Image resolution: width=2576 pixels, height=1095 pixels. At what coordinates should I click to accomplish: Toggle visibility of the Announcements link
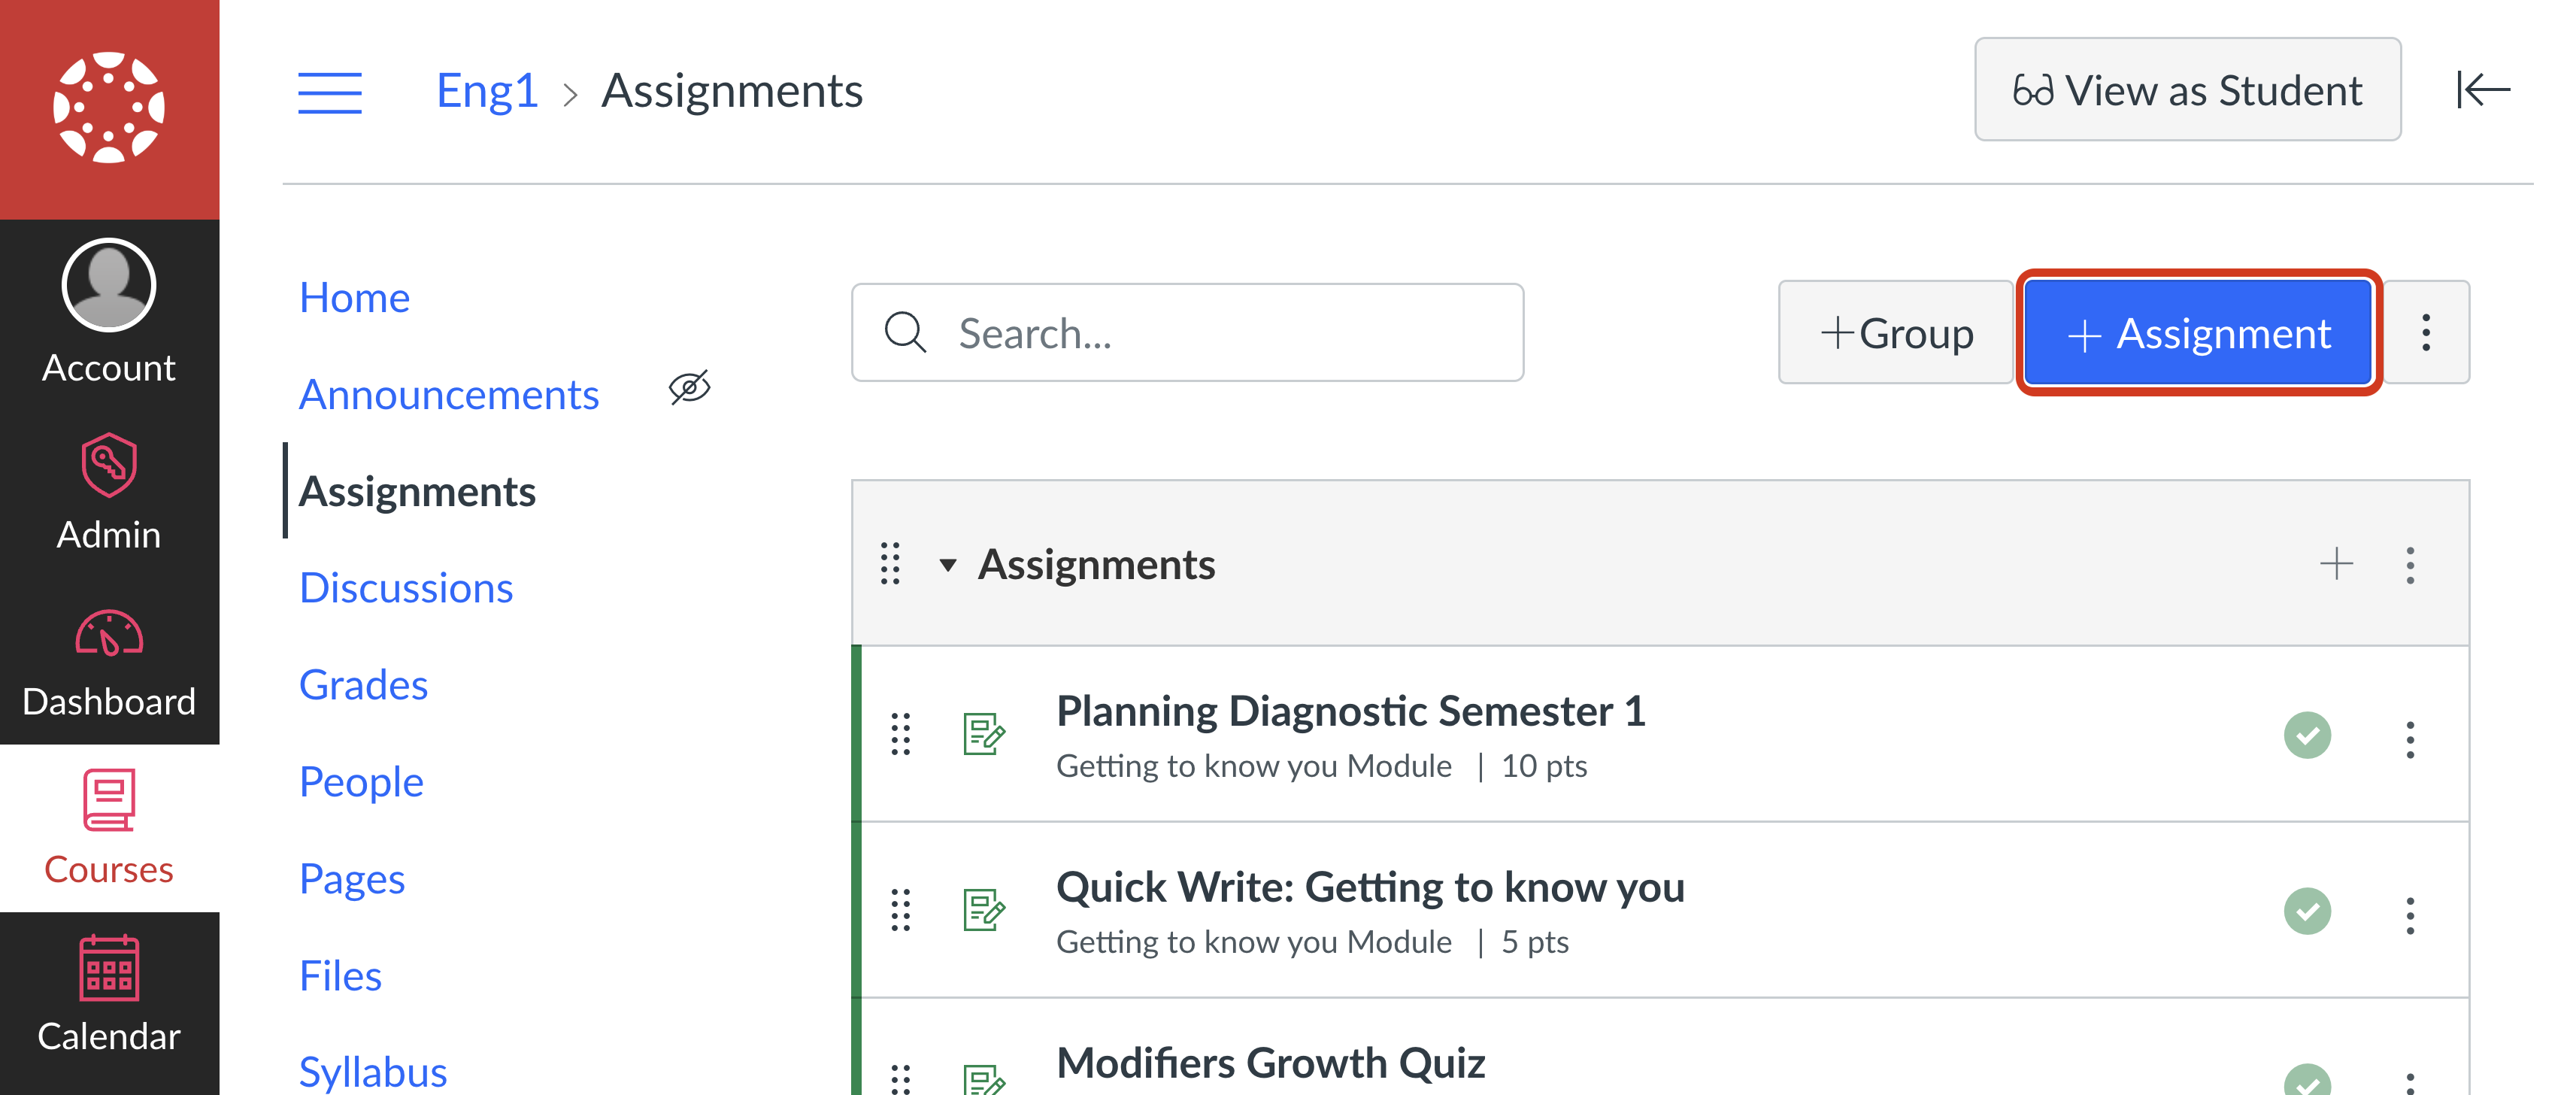(691, 389)
